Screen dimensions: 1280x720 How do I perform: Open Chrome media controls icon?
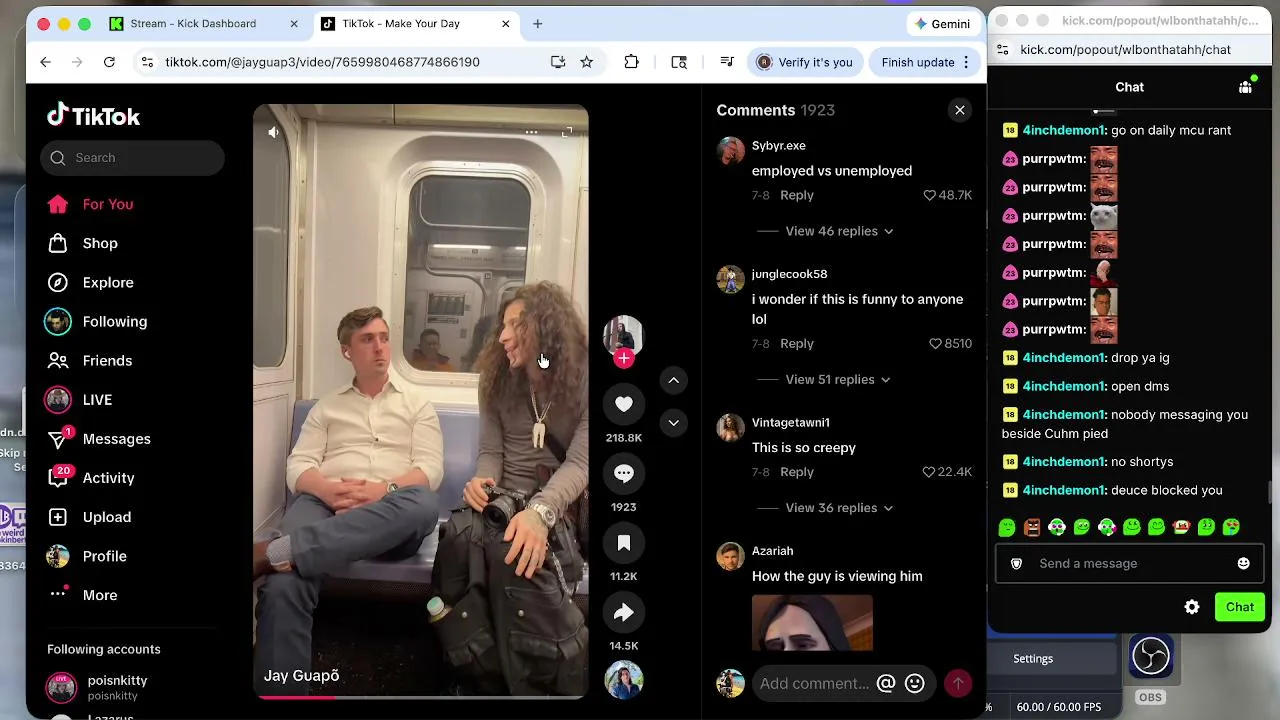[x=727, y=62]
